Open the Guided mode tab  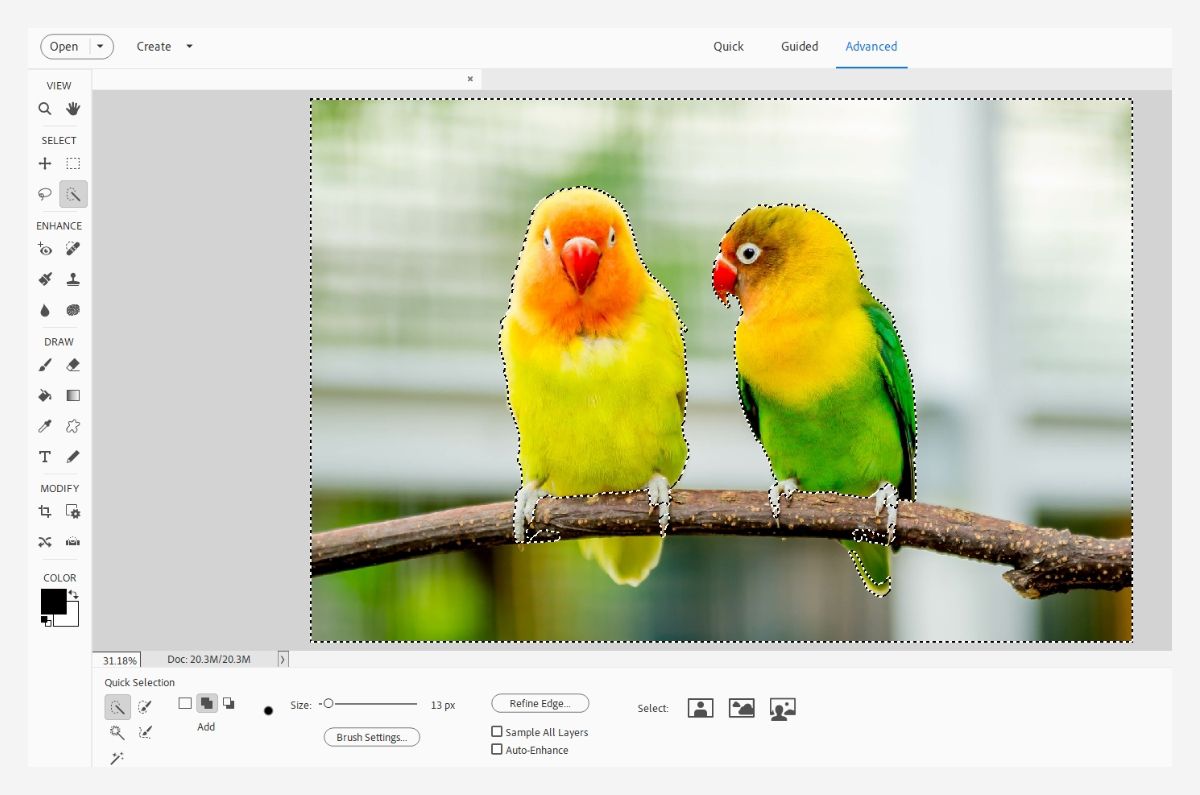[799, 46]
